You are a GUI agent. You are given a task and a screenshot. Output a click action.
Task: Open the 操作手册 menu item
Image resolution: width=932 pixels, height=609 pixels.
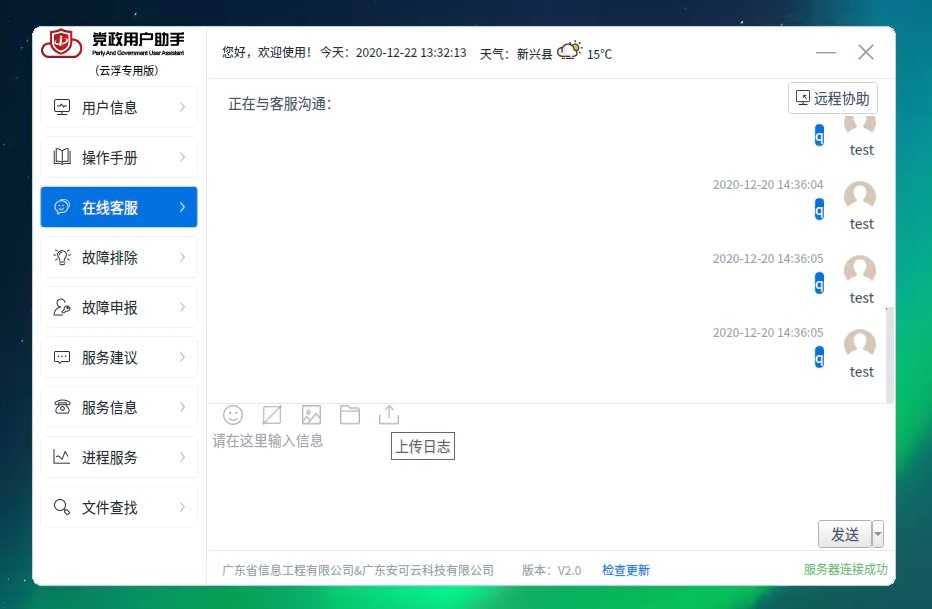118,158
